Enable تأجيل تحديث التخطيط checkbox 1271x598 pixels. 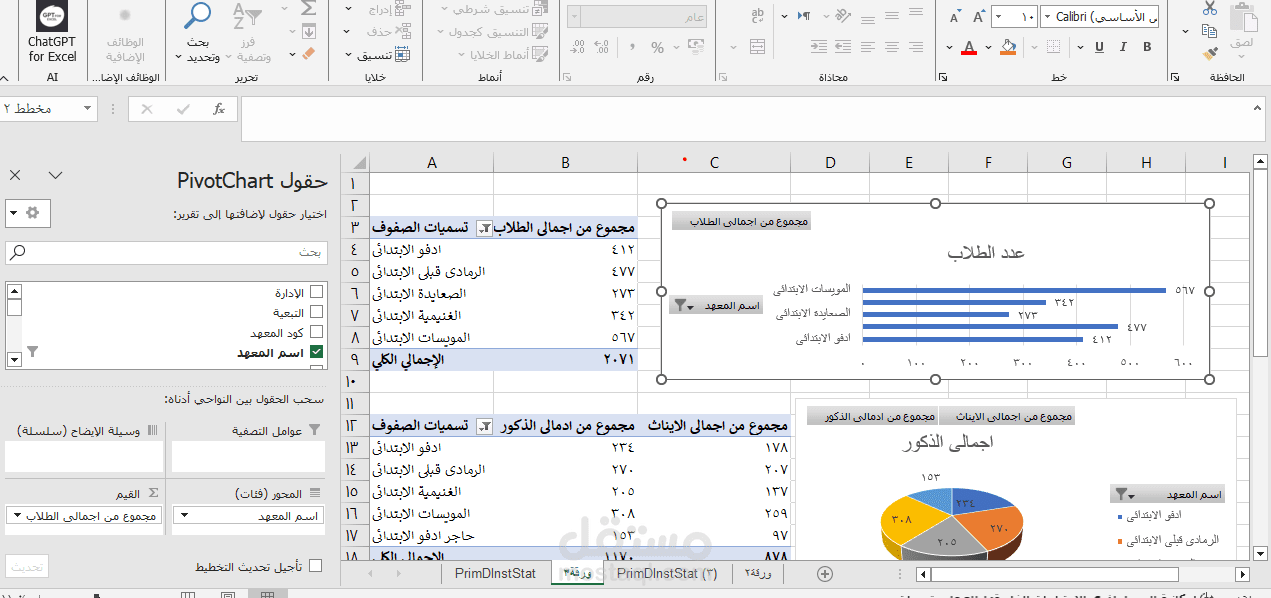click(316, 566)
